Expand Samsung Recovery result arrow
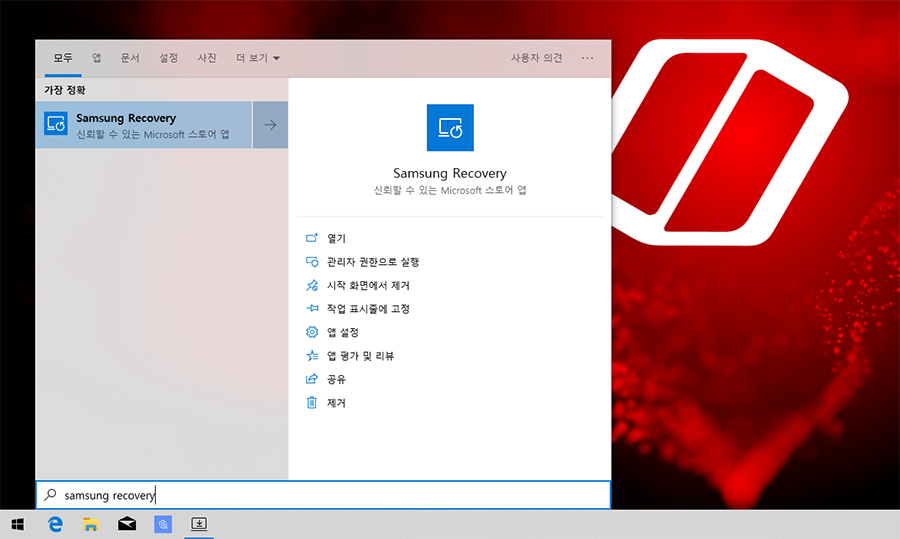The height and width of the screenshot is (539, 900). [x=270, y=125]
